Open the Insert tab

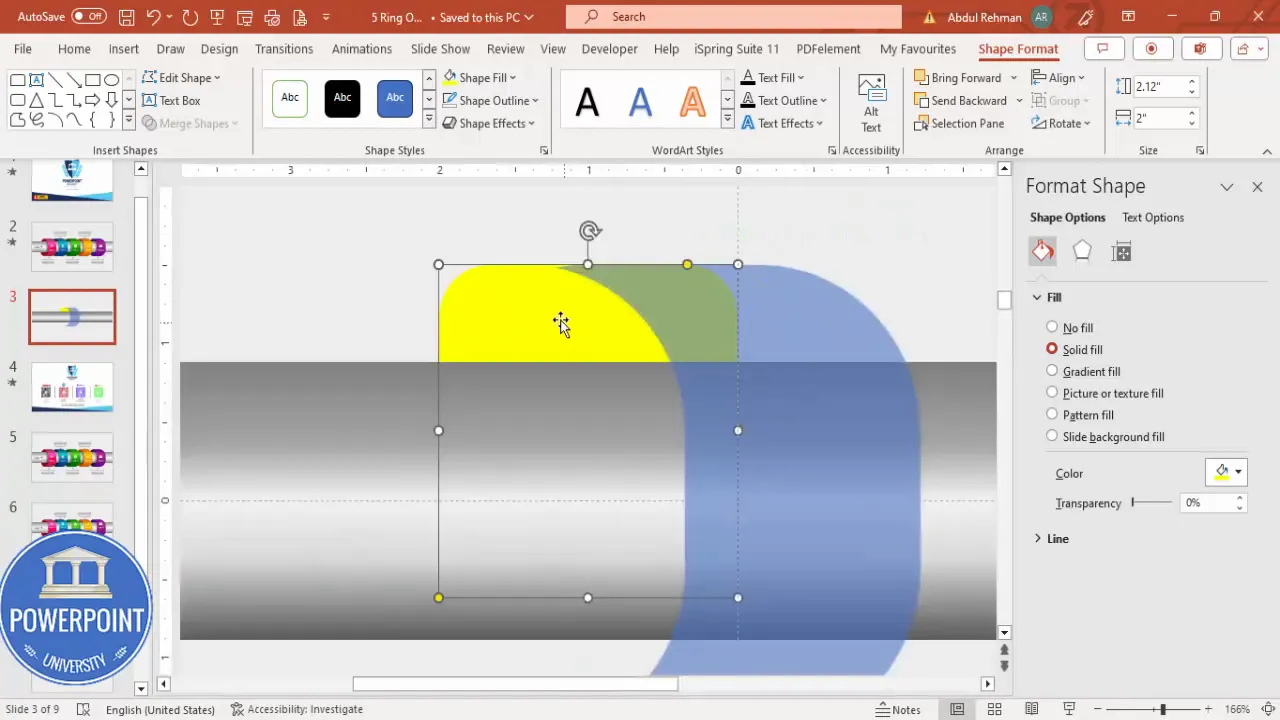(124, 49)
